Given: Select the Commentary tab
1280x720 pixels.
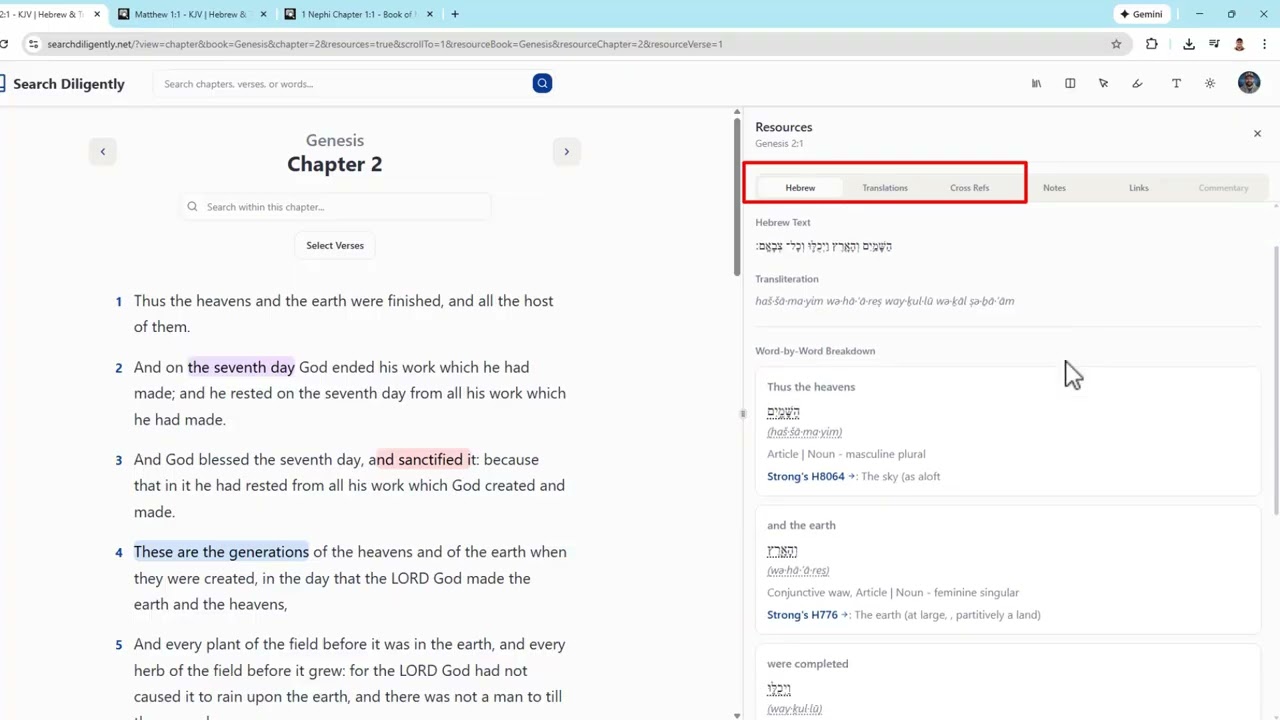Looking at the screenshot, I should click(x=1223, y=188).
